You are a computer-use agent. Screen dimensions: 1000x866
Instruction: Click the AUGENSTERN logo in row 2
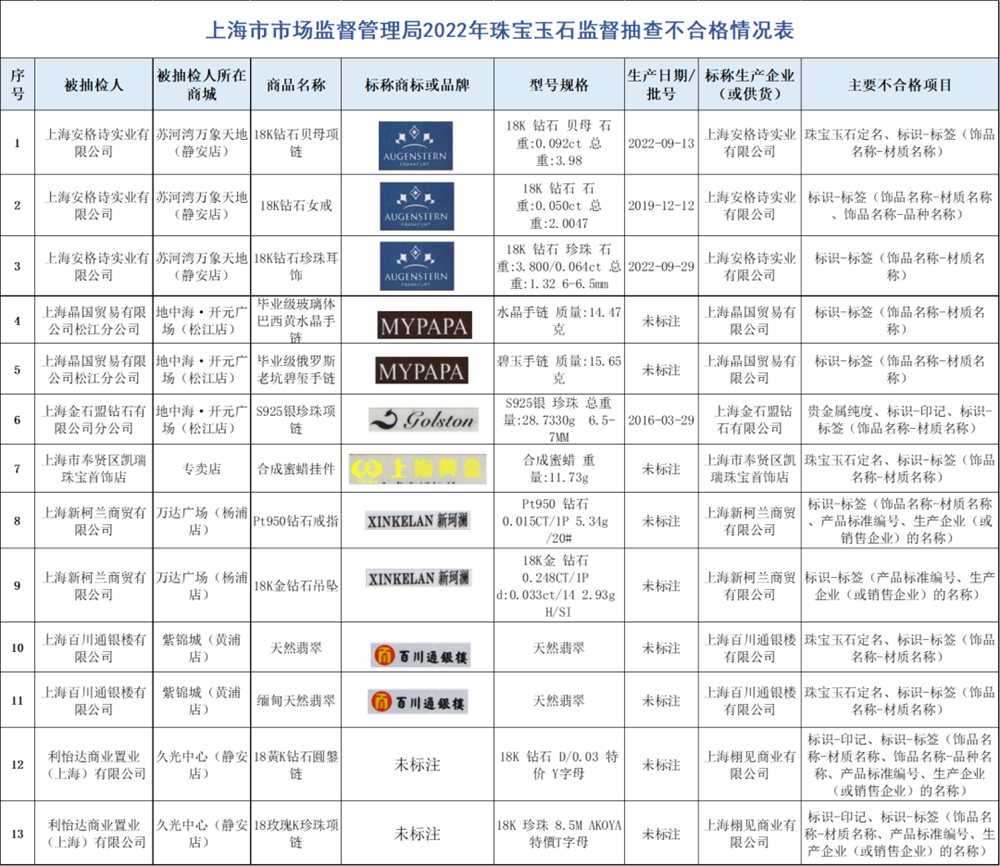point(416,207)
